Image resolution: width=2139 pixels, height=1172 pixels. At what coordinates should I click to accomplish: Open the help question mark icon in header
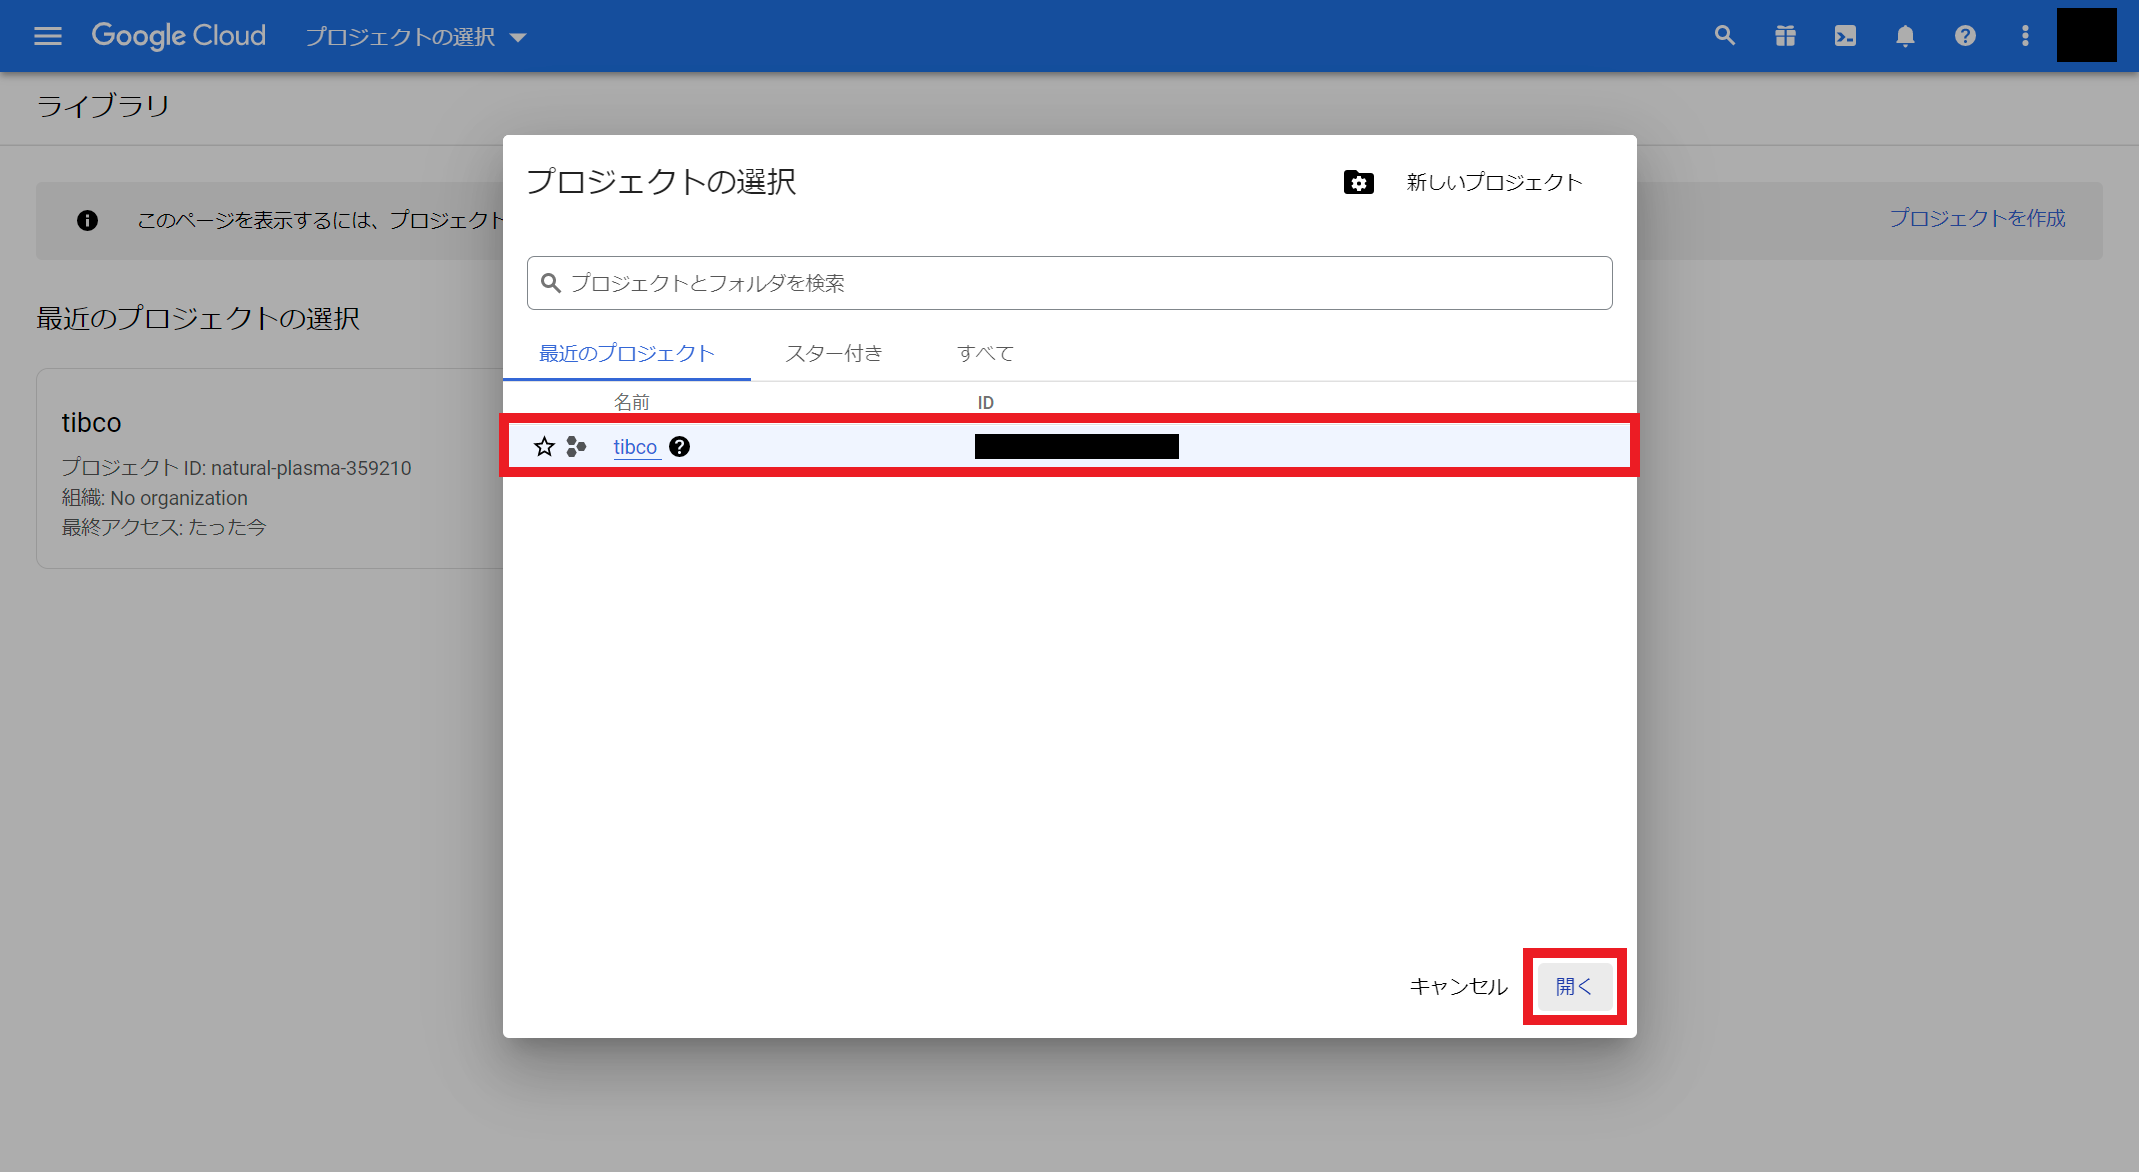click(1965, 36)
